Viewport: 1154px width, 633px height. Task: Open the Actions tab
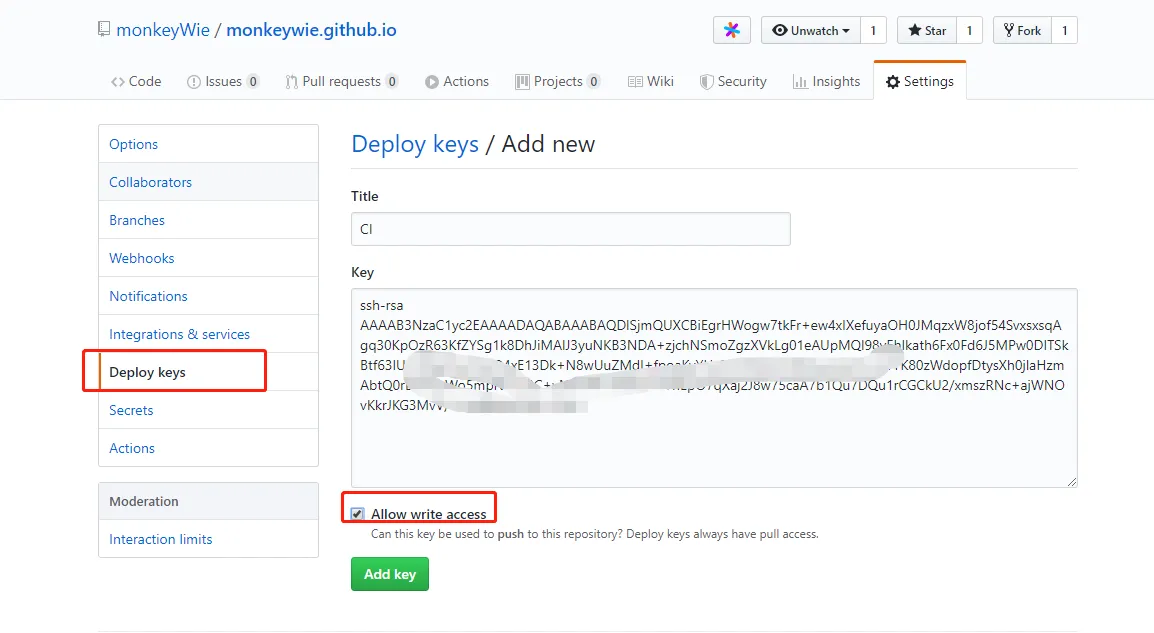point(457,82)
